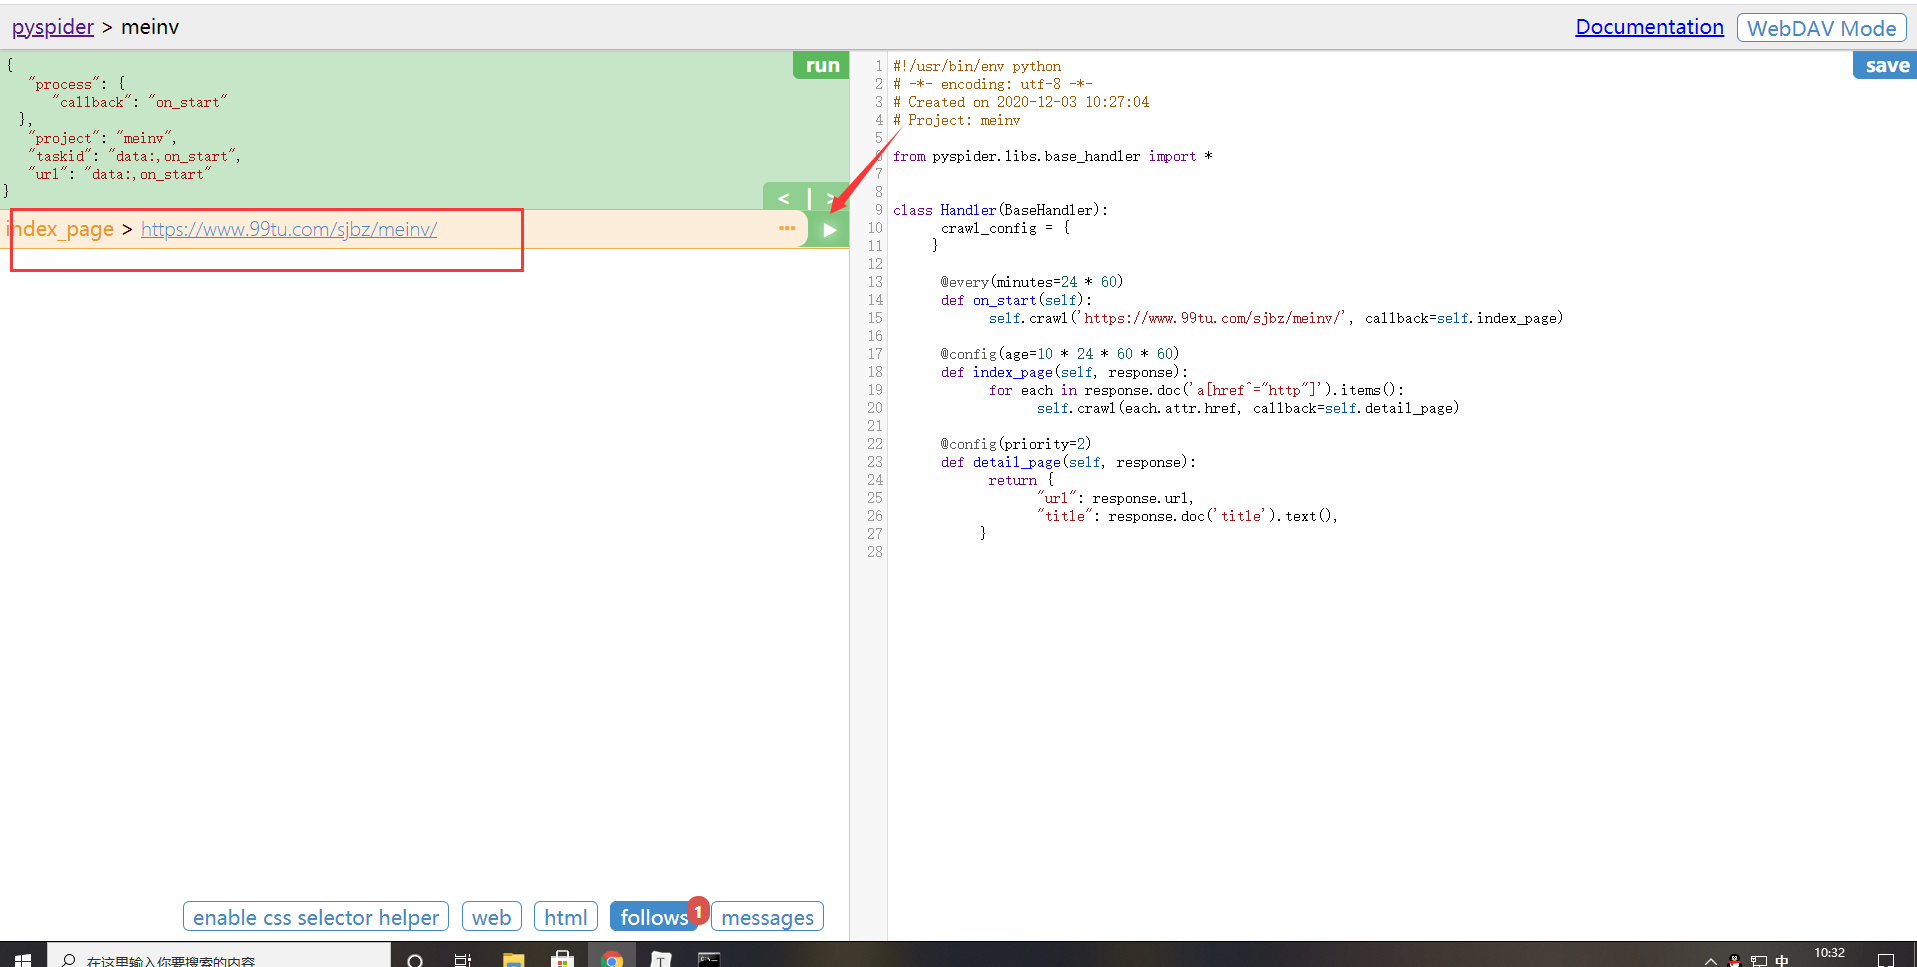Click the 'def detail_page(self, response):' line
The width and height of the screenshot is (1917, 967).
click(x=1068, y=462)
